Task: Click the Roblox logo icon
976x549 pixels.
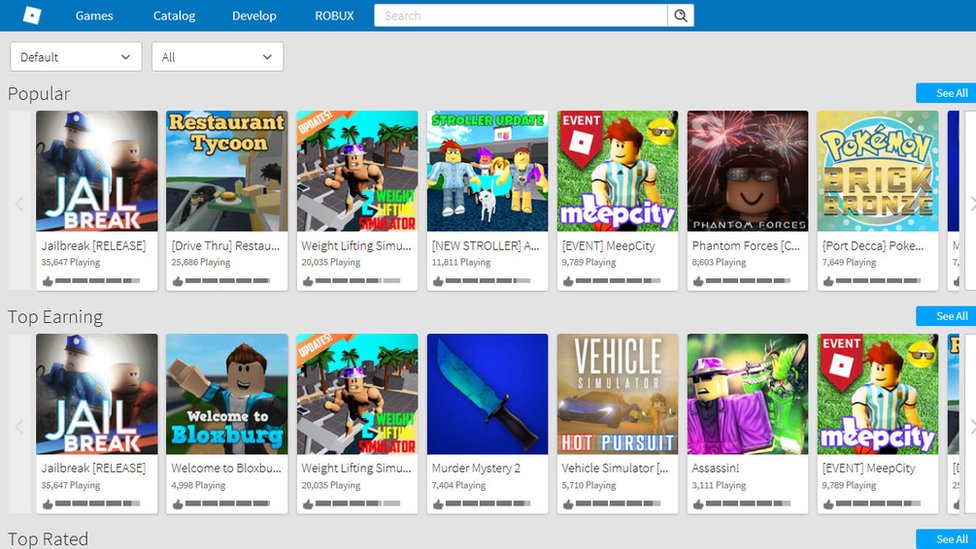Action: click(x=32, y=15)
